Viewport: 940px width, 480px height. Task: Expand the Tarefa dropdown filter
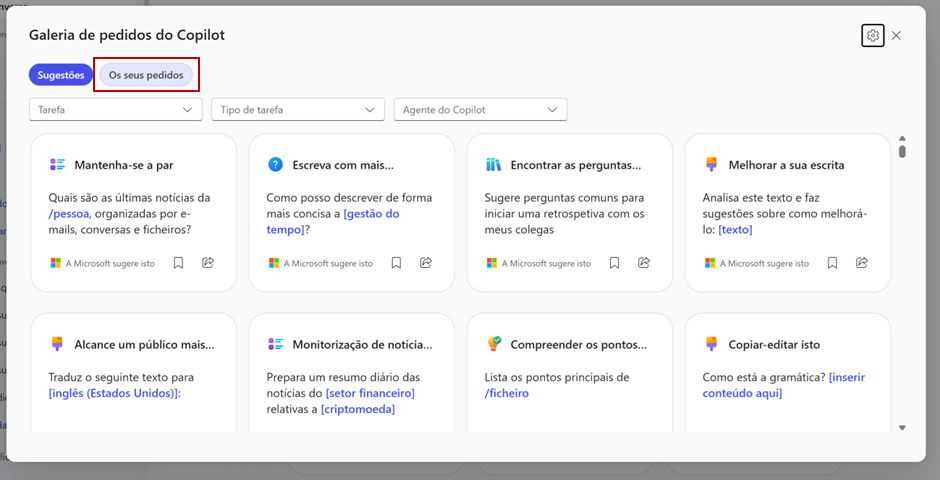coord(116,109)
